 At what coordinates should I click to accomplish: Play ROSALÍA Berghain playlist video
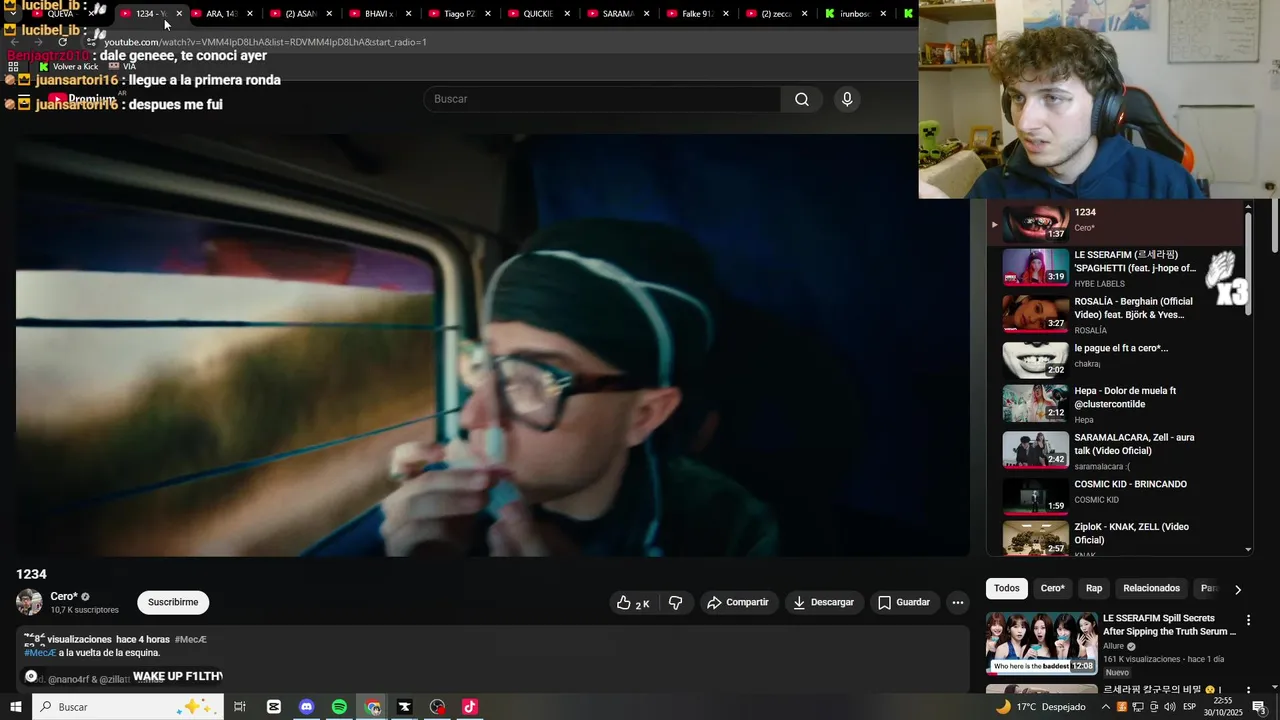[x=1115, y=314]
